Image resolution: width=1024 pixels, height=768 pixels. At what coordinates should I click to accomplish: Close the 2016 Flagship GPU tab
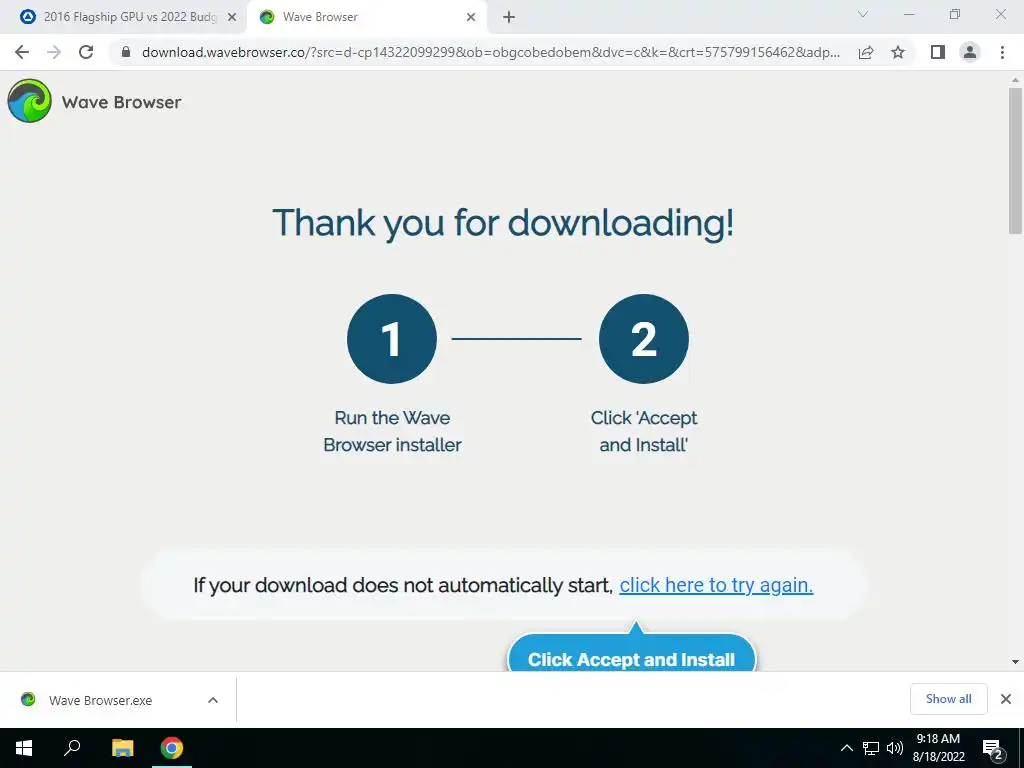pyautogui.click(x=232, y=18)
